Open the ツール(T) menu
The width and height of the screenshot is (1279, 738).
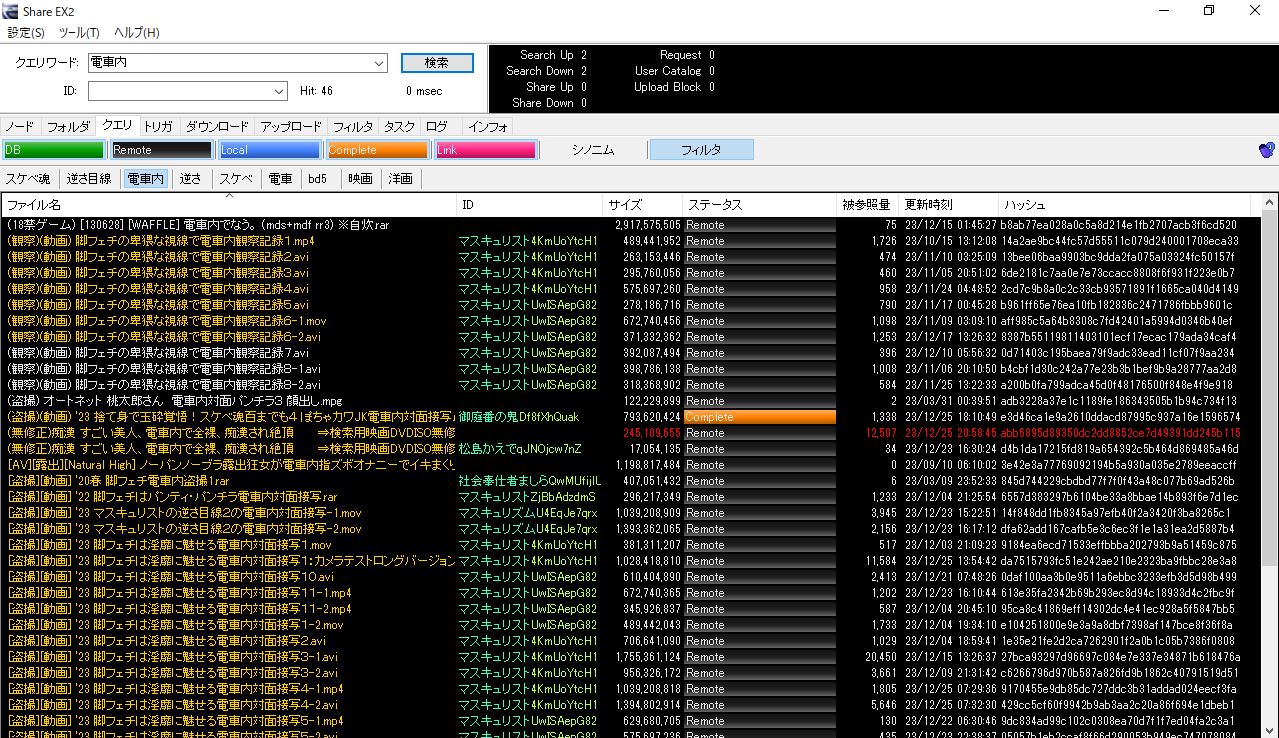(86, 33)
